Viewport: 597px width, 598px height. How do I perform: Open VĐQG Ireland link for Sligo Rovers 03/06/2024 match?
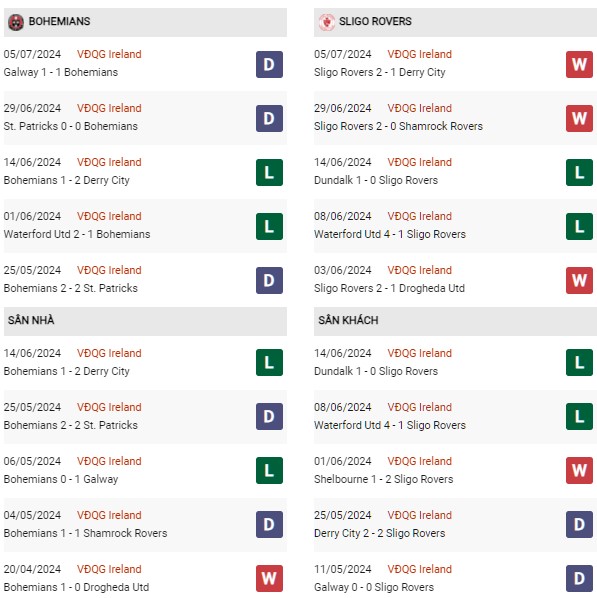[x=420, y=270]
